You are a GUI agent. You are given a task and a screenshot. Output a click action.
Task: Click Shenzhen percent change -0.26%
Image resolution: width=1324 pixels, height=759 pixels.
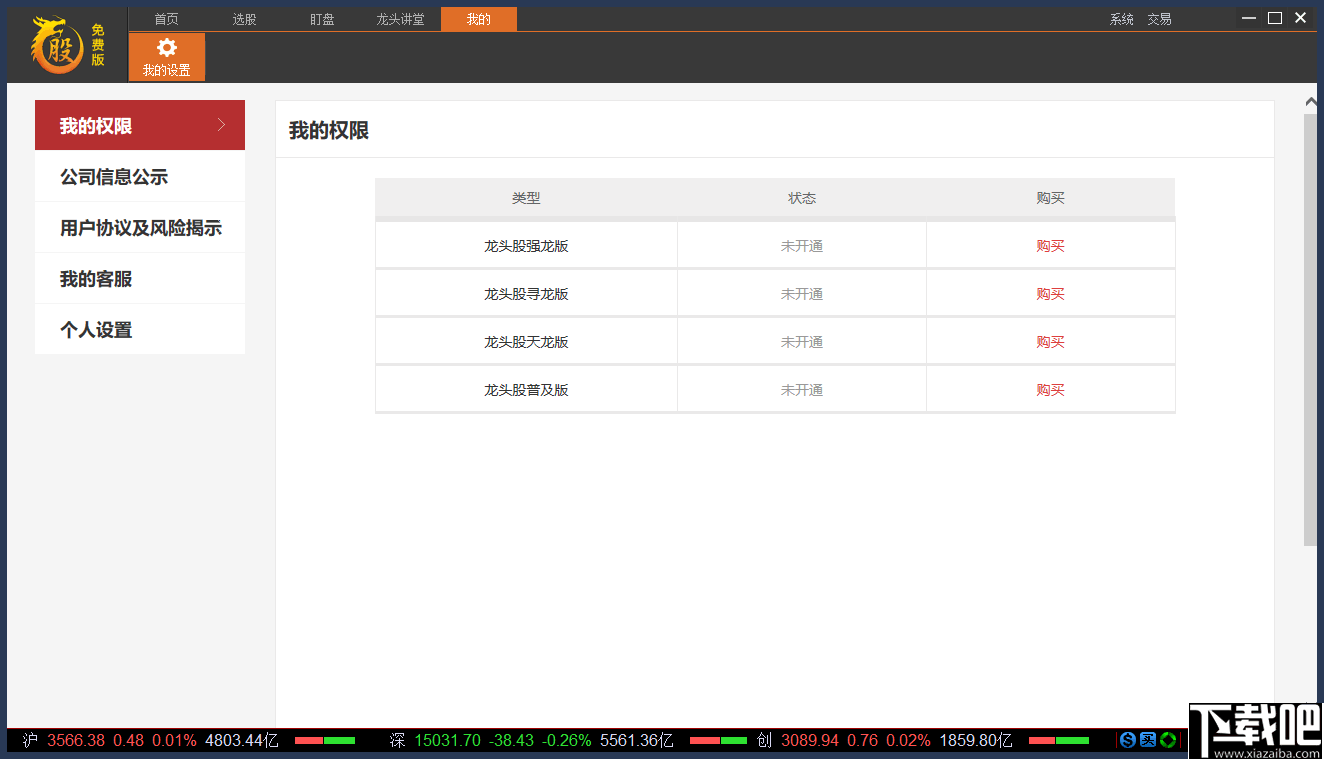[x=567, y=741]
